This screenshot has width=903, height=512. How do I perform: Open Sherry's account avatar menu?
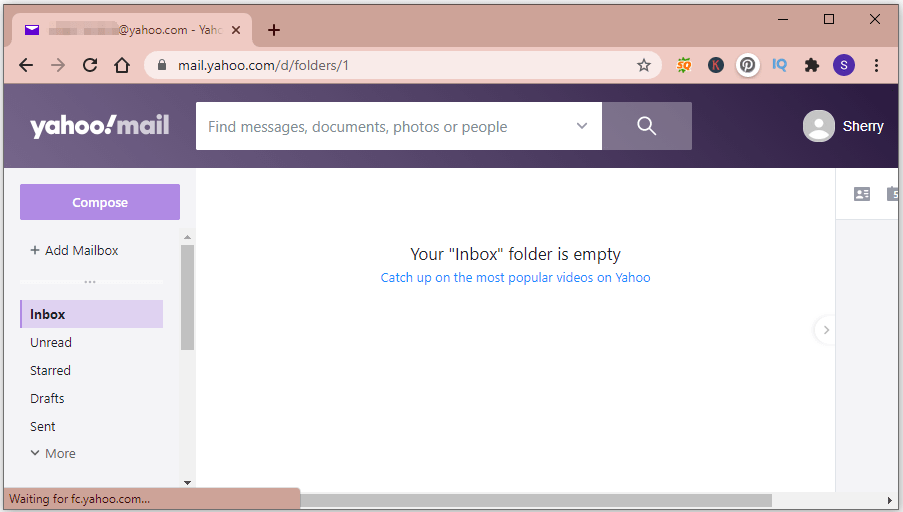coord(818,126)
